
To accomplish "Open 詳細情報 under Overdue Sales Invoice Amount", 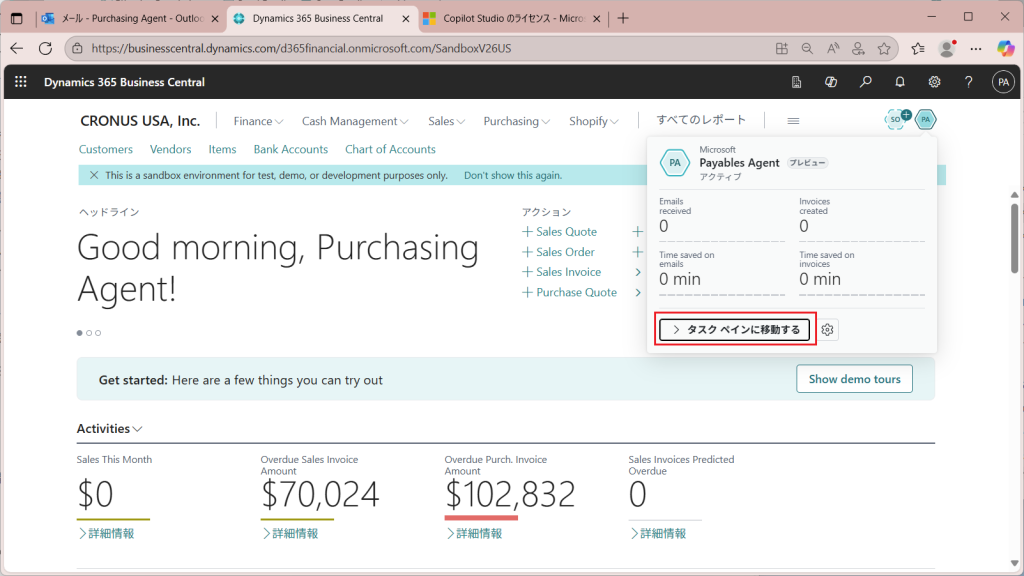I will [x=291, y=534].
